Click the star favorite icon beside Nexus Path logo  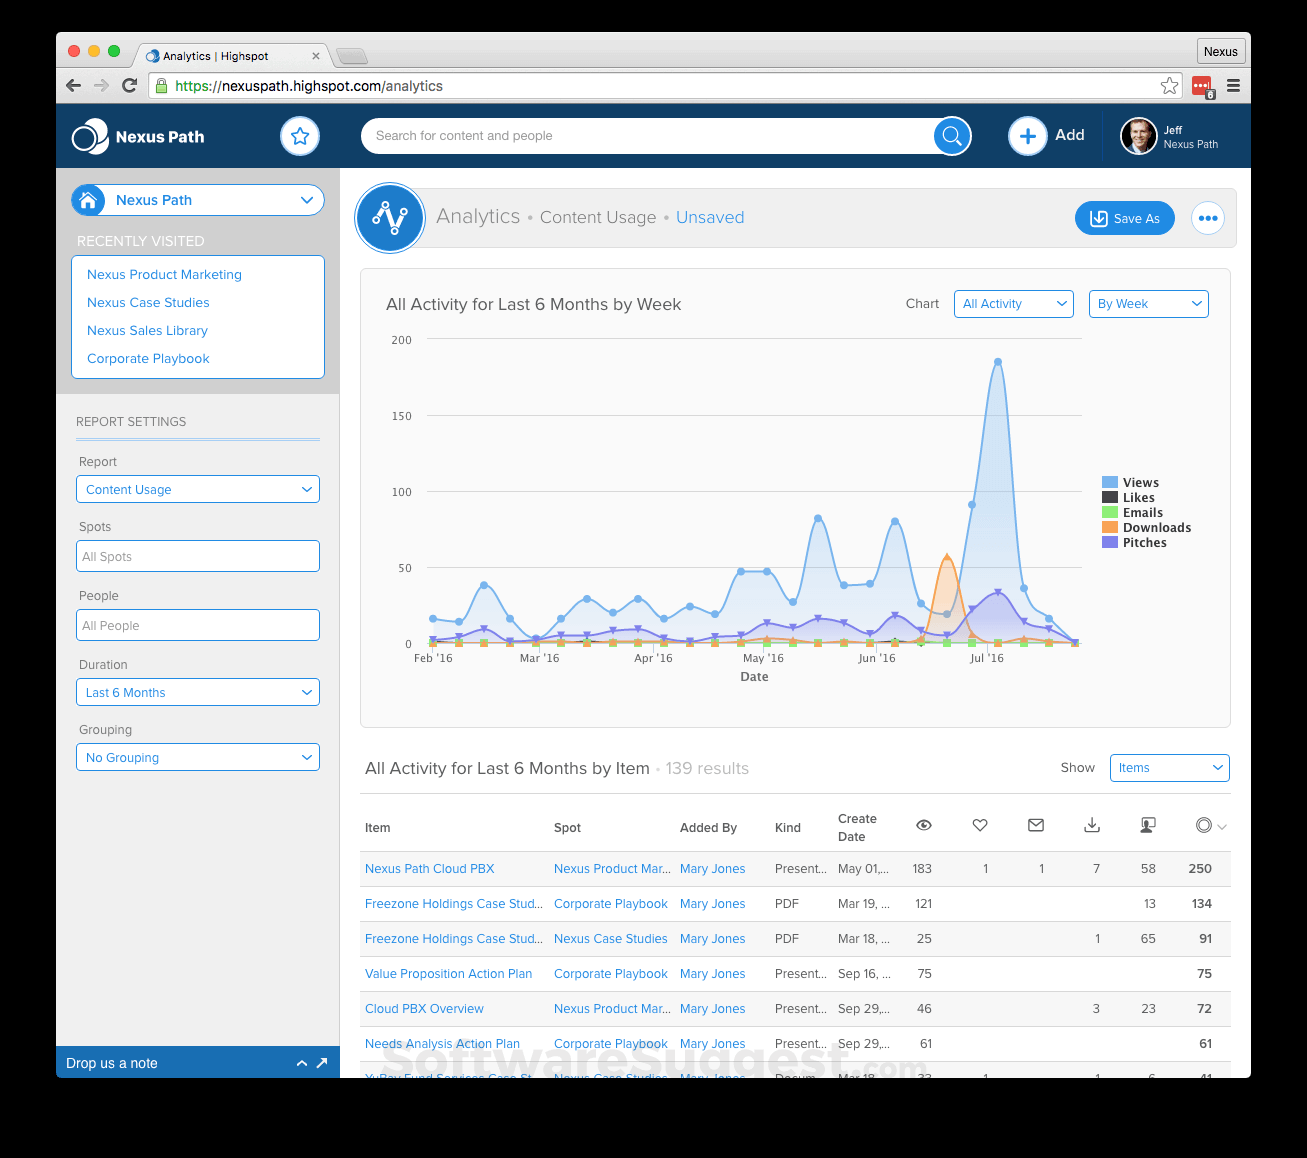(300, 136)
